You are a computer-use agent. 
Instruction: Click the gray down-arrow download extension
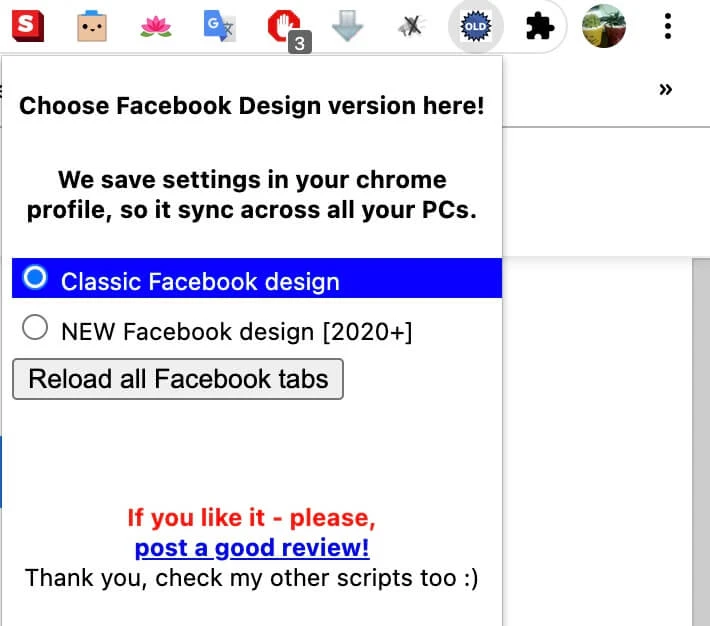347,27
